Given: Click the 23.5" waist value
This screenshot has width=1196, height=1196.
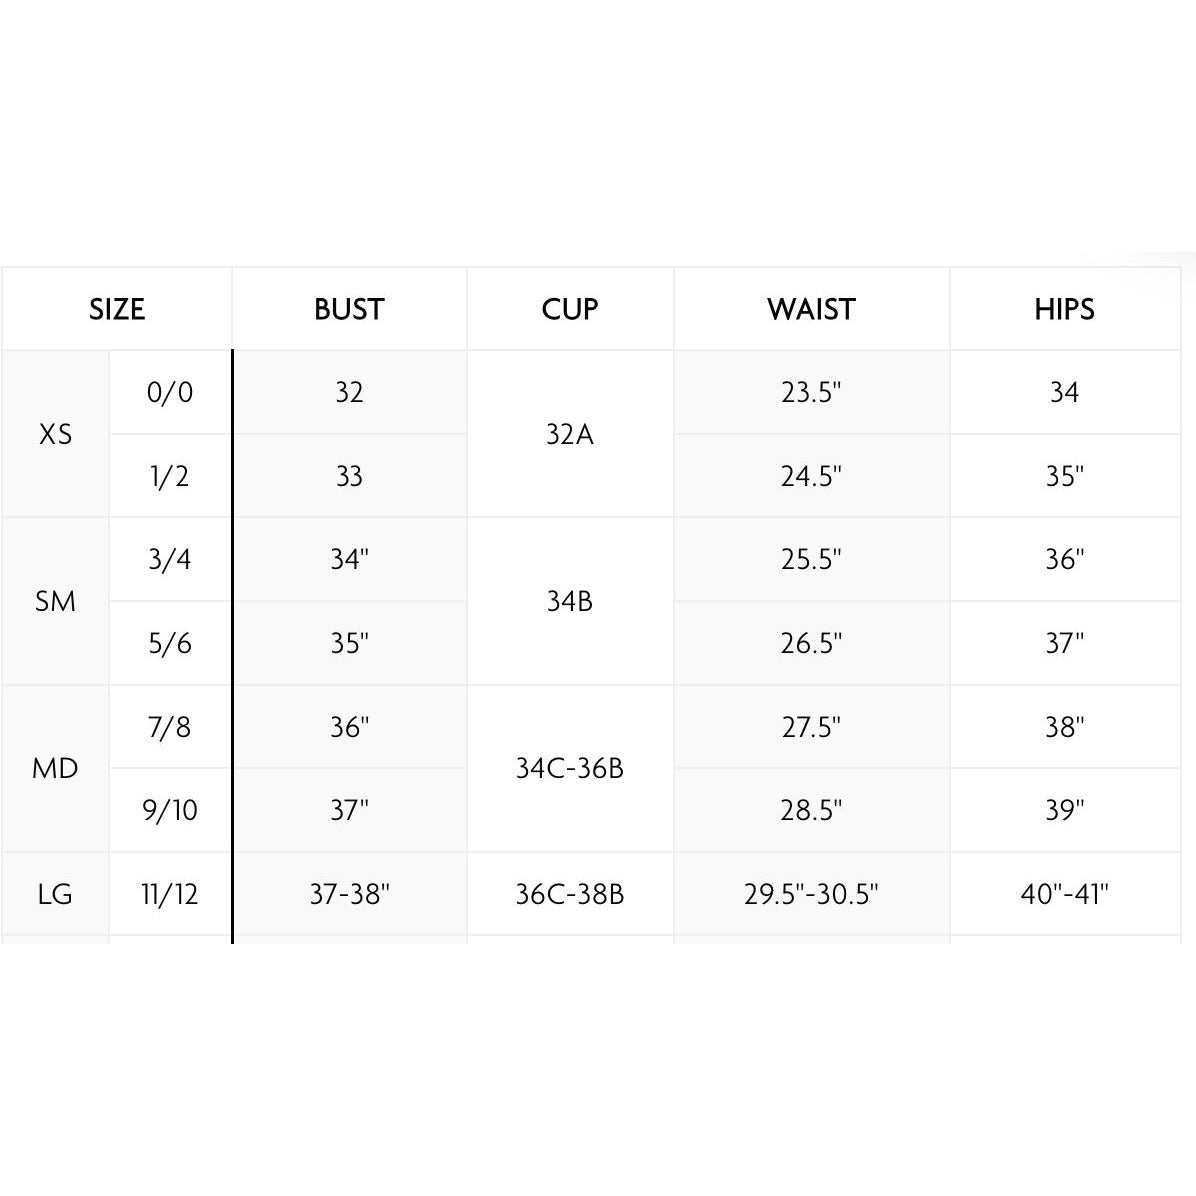Looking at the screenshot, I should 812,392.
